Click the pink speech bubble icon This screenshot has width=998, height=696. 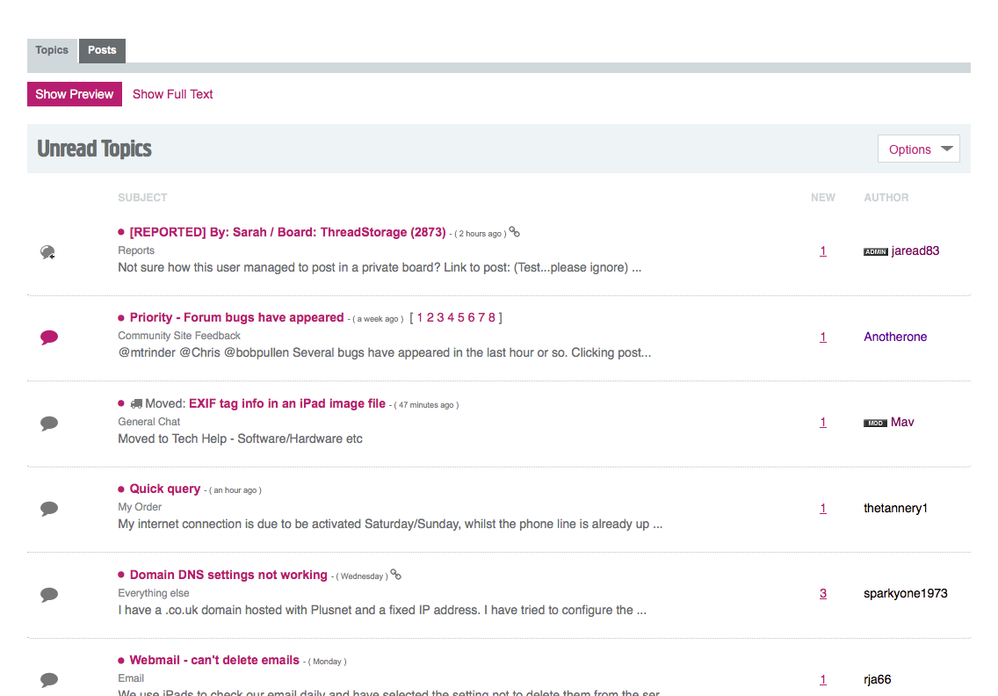pyautogui.click(x=49, y=337)
